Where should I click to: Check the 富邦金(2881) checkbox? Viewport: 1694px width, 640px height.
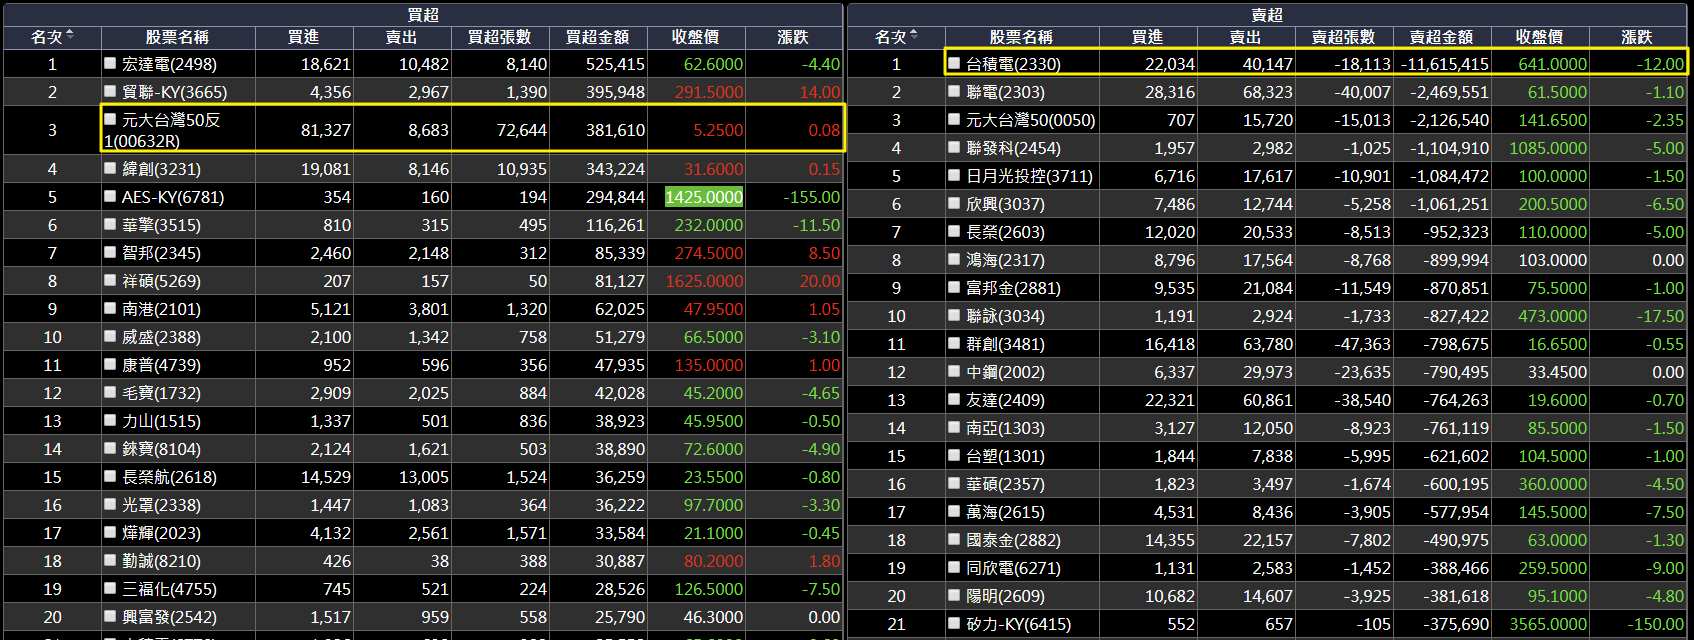point(954,287)
